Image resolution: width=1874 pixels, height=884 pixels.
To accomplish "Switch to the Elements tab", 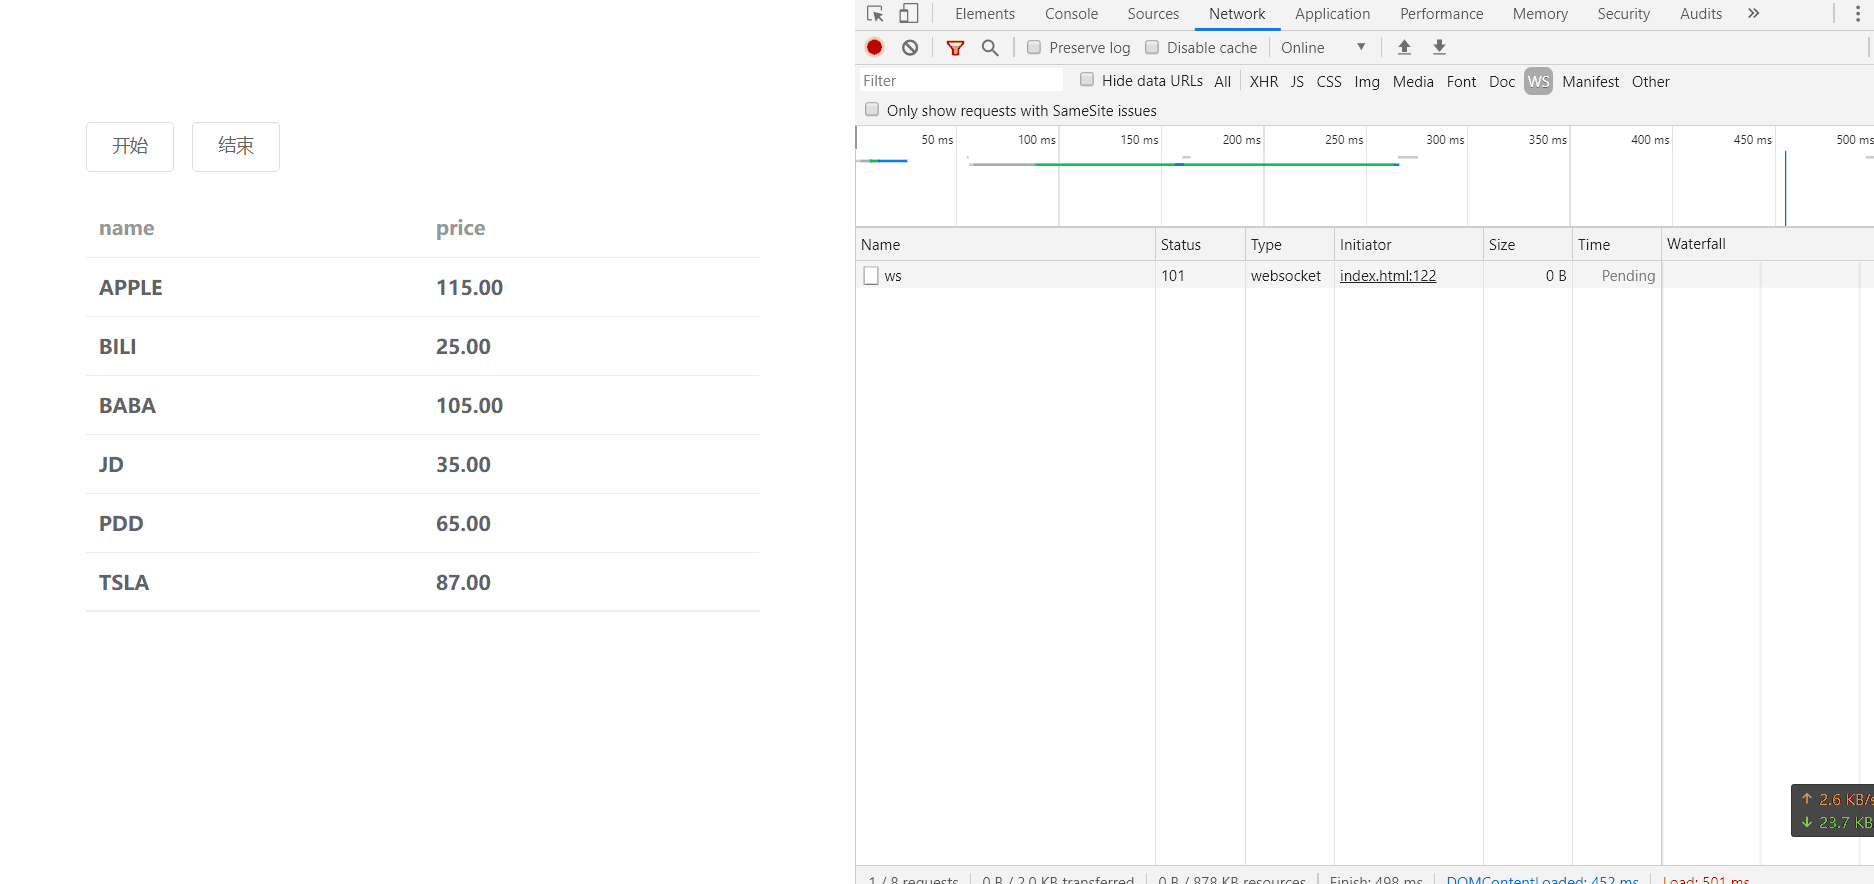I will click(x=985, y=14).
